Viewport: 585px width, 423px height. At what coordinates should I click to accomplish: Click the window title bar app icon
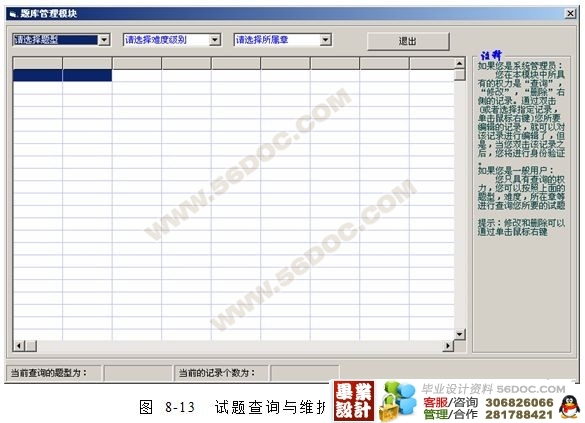(x=13, y=14)
